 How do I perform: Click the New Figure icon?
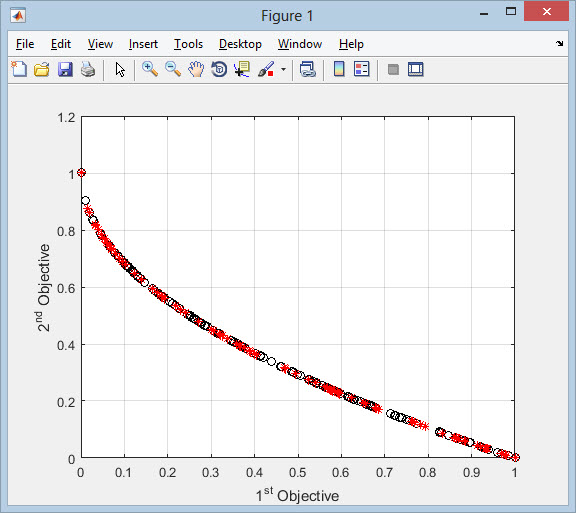19,69
